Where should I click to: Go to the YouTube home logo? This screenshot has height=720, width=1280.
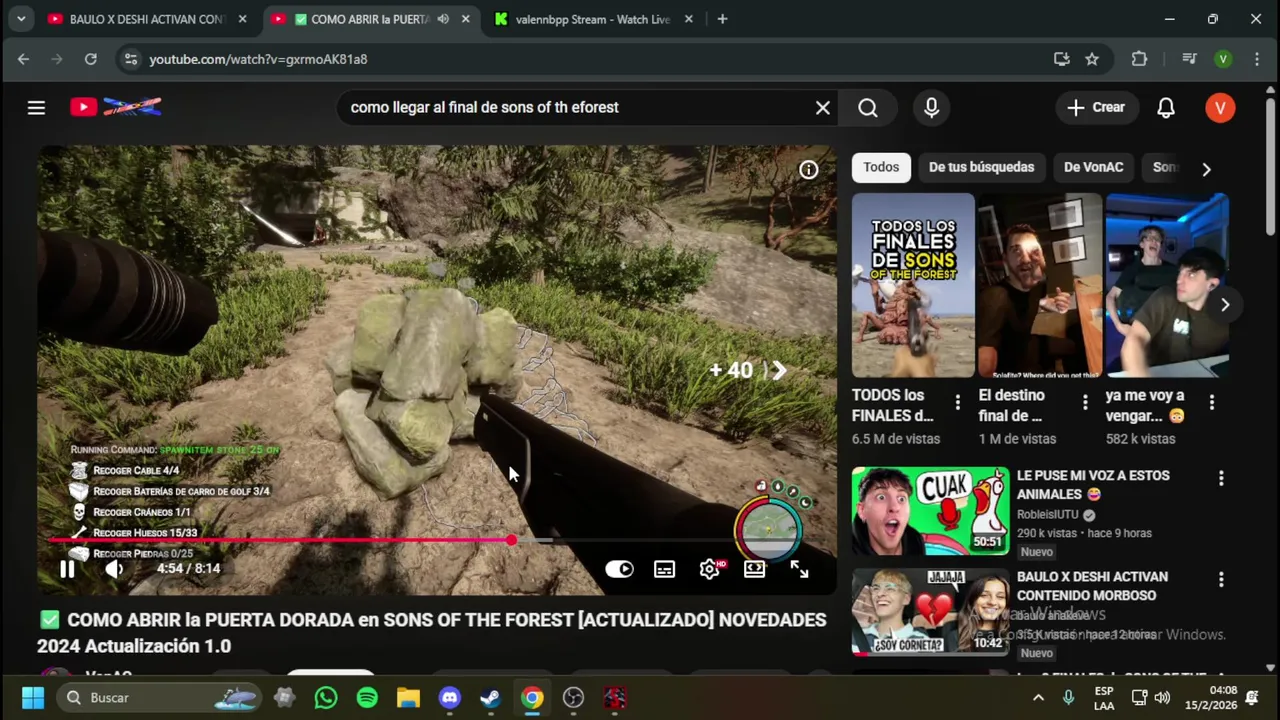(x=116, y=107)
